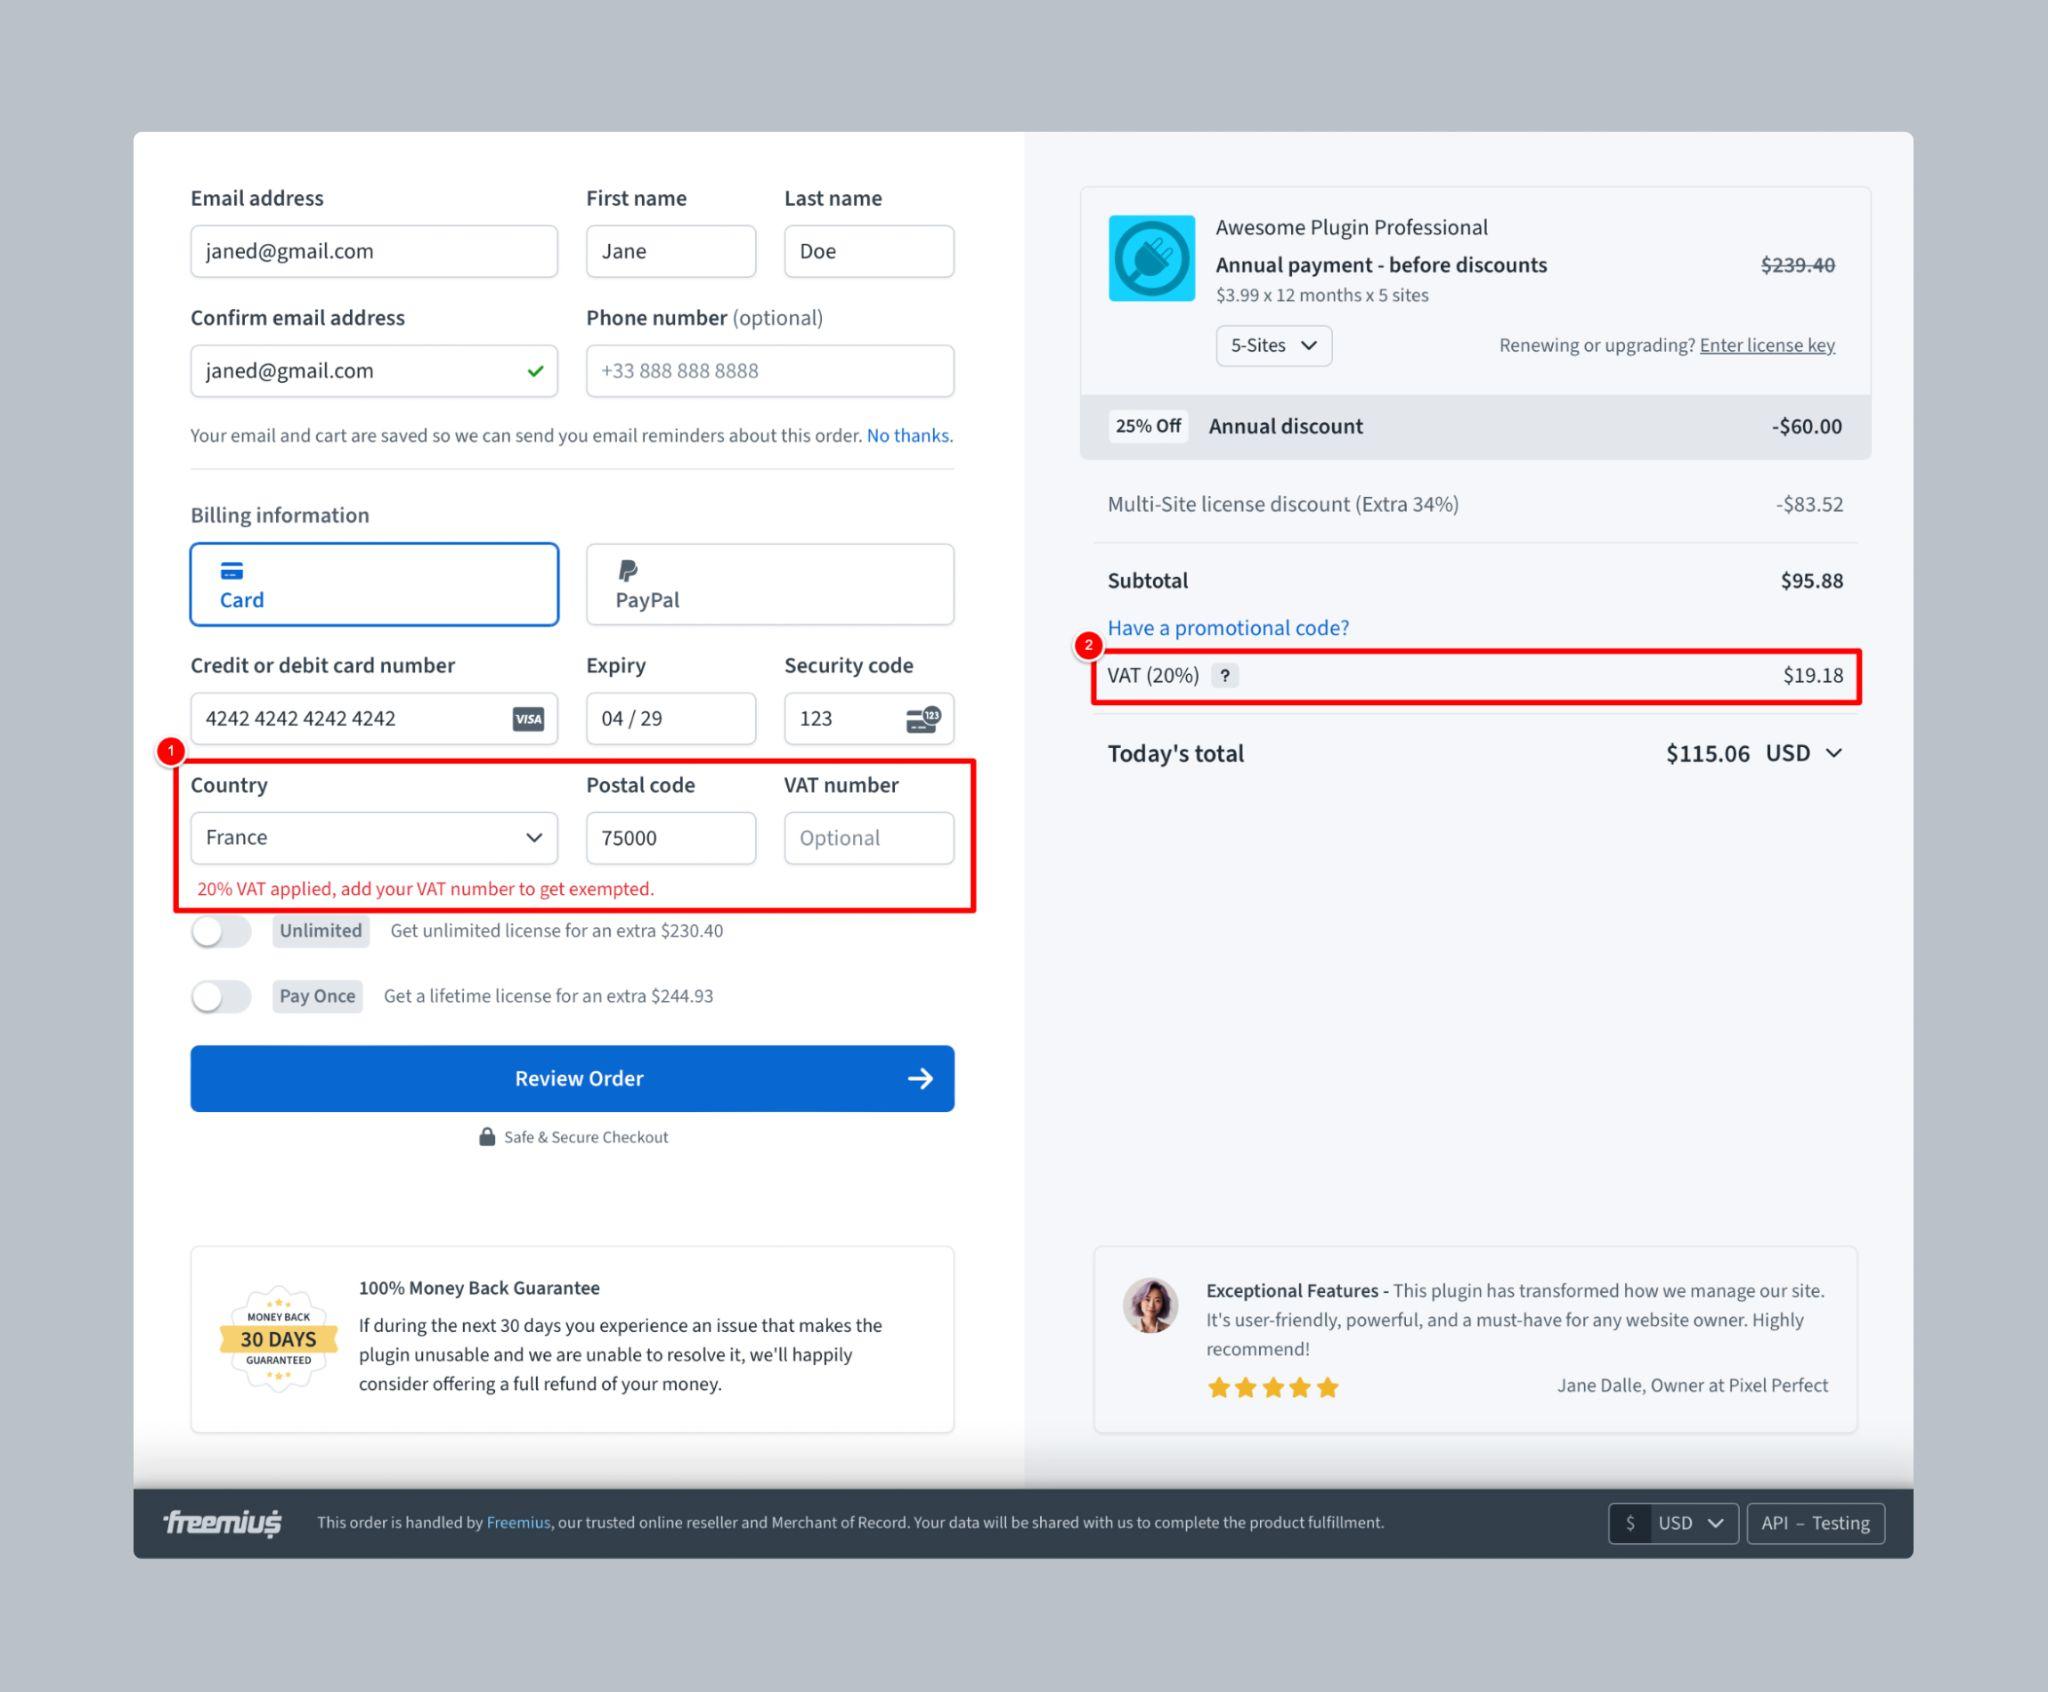Click the struck-through $239.40 price
The image size is (2048, 1692).
[x=1797, y=265]
